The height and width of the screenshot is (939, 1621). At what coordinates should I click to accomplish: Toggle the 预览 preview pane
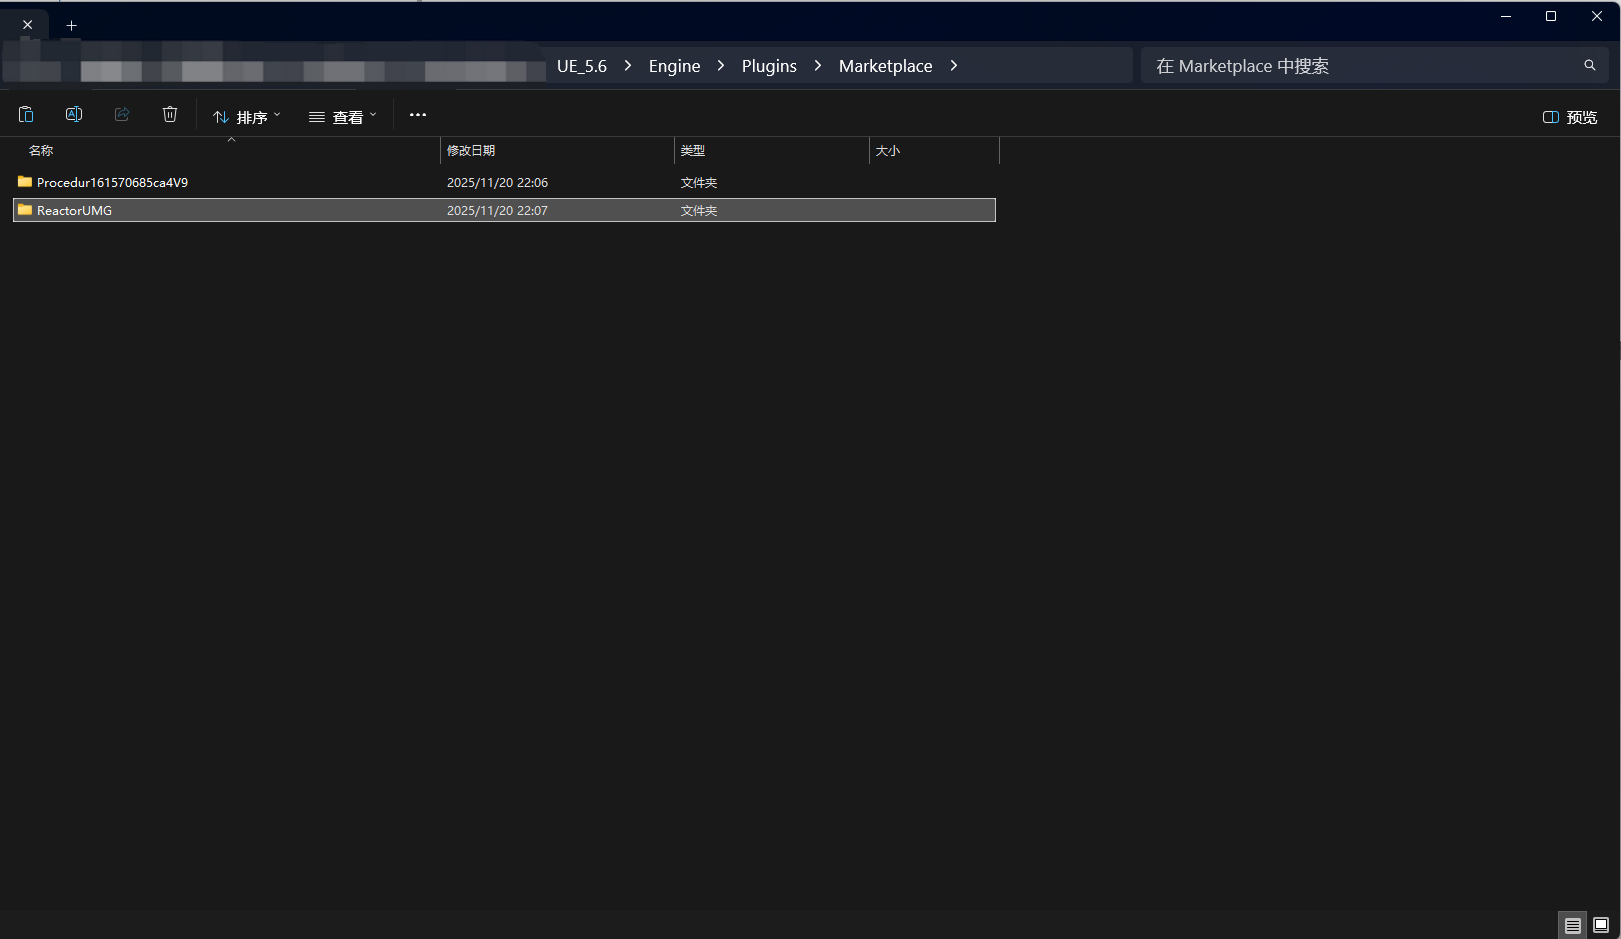(x=1570, y=117)
